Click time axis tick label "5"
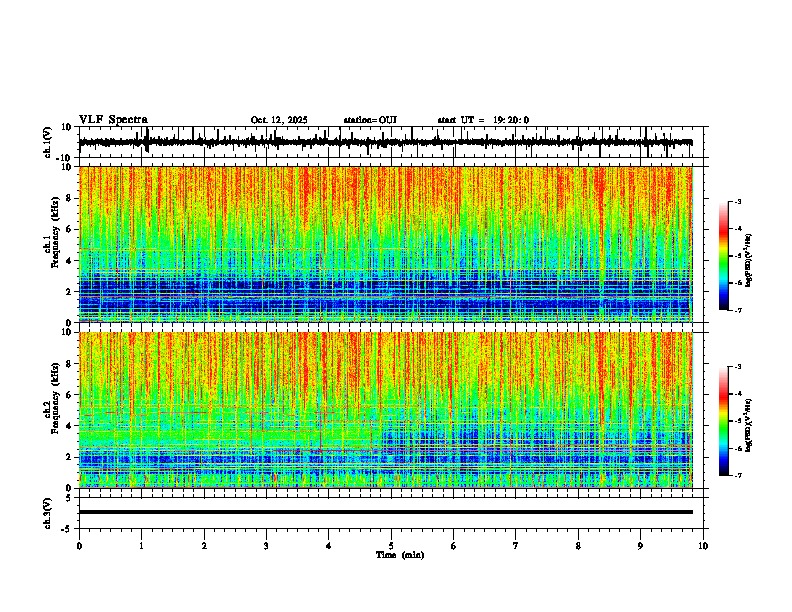 [x=391, y=546]
